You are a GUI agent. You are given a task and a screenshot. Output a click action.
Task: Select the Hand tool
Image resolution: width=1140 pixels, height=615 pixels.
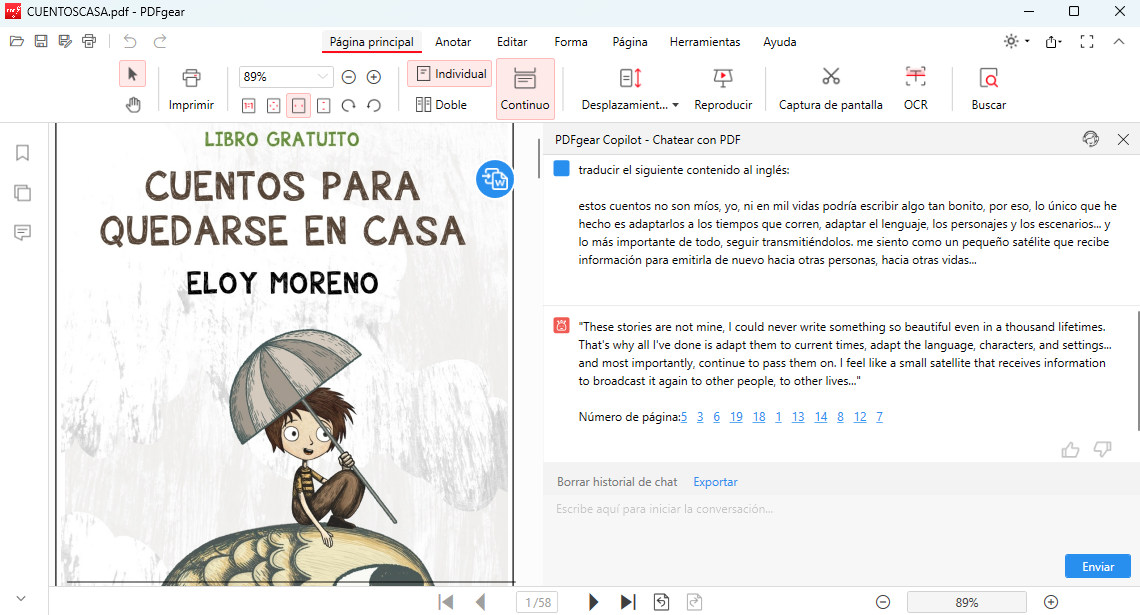133,103
